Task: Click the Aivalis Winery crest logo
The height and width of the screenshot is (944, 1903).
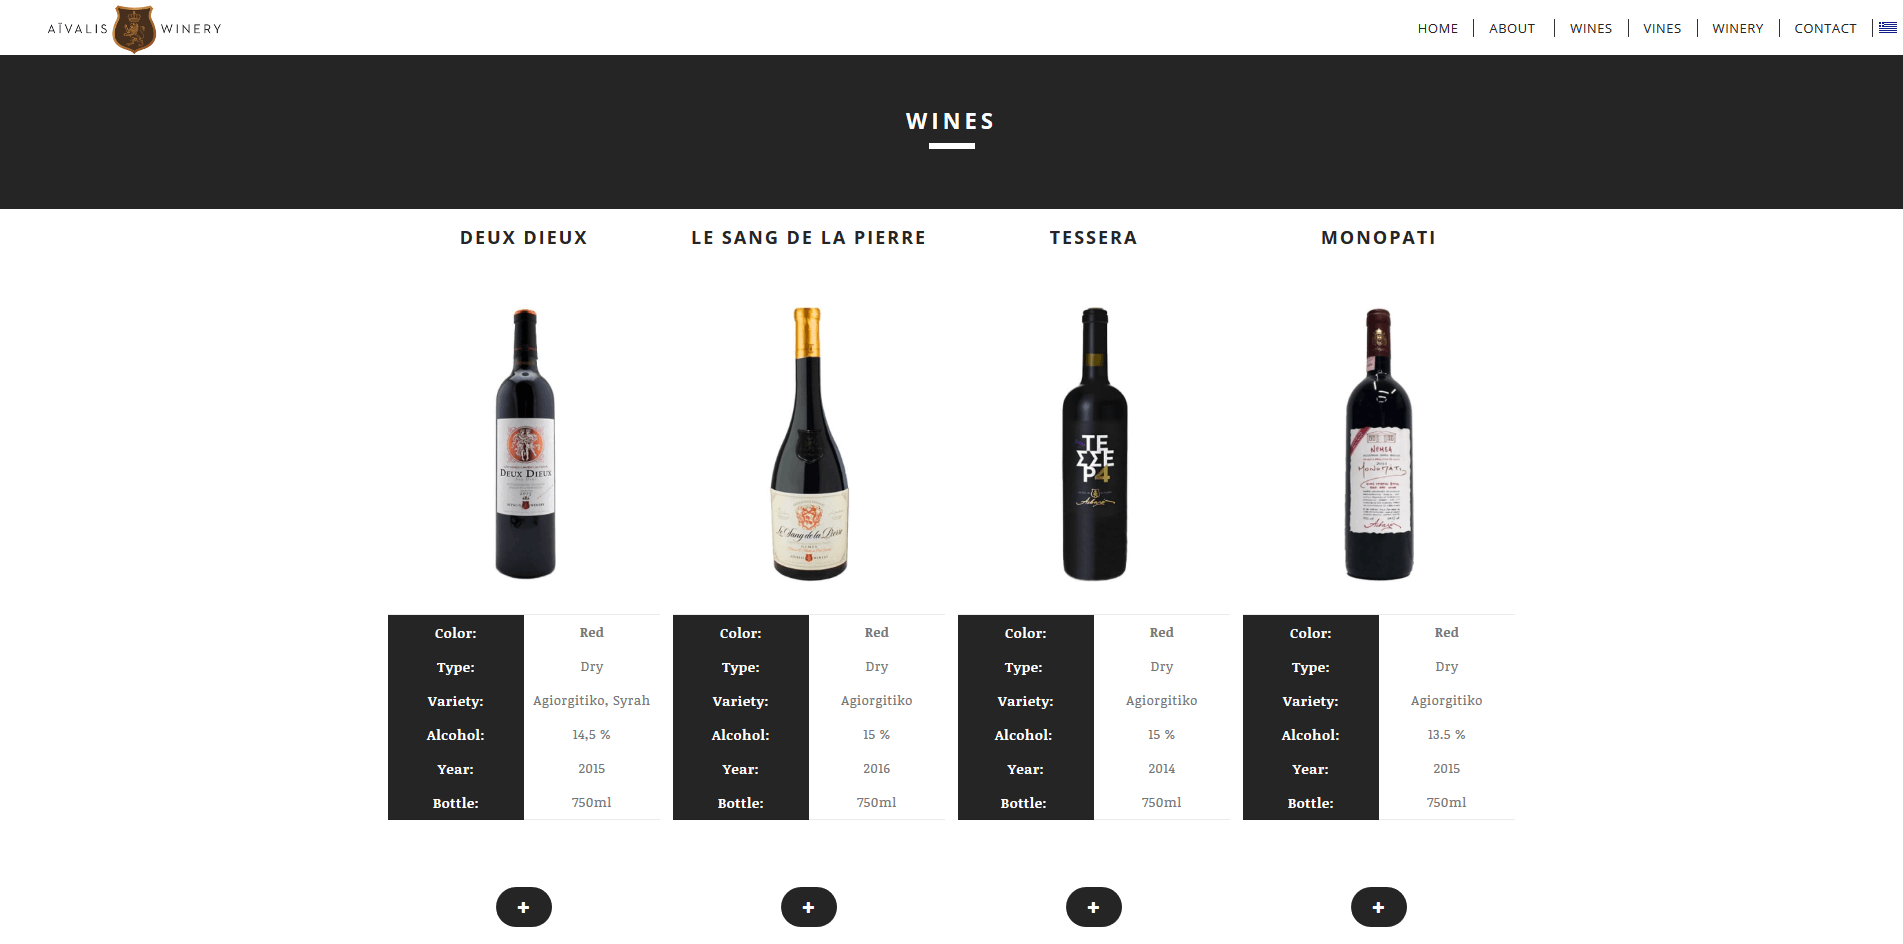Action: point(134,28)
